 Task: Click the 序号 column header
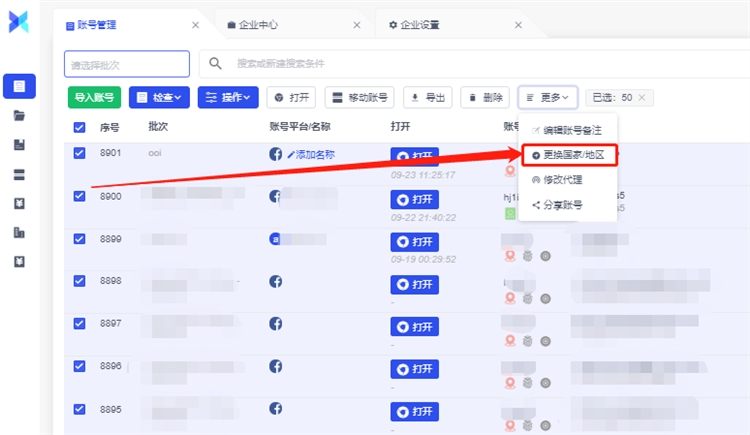(110, 127)
